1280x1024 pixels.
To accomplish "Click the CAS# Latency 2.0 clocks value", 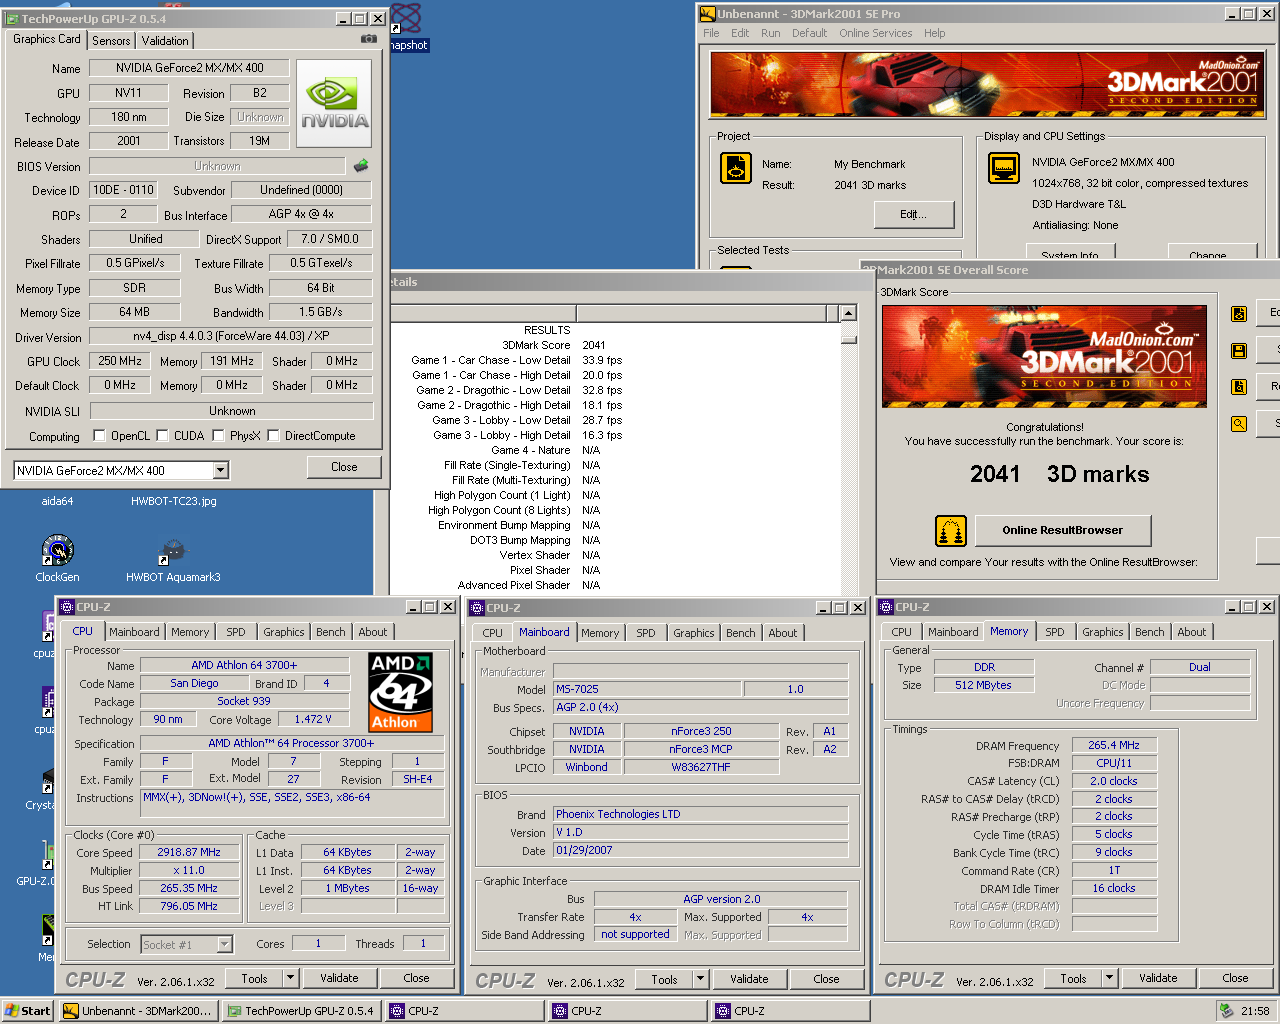I will (1114, 781).
